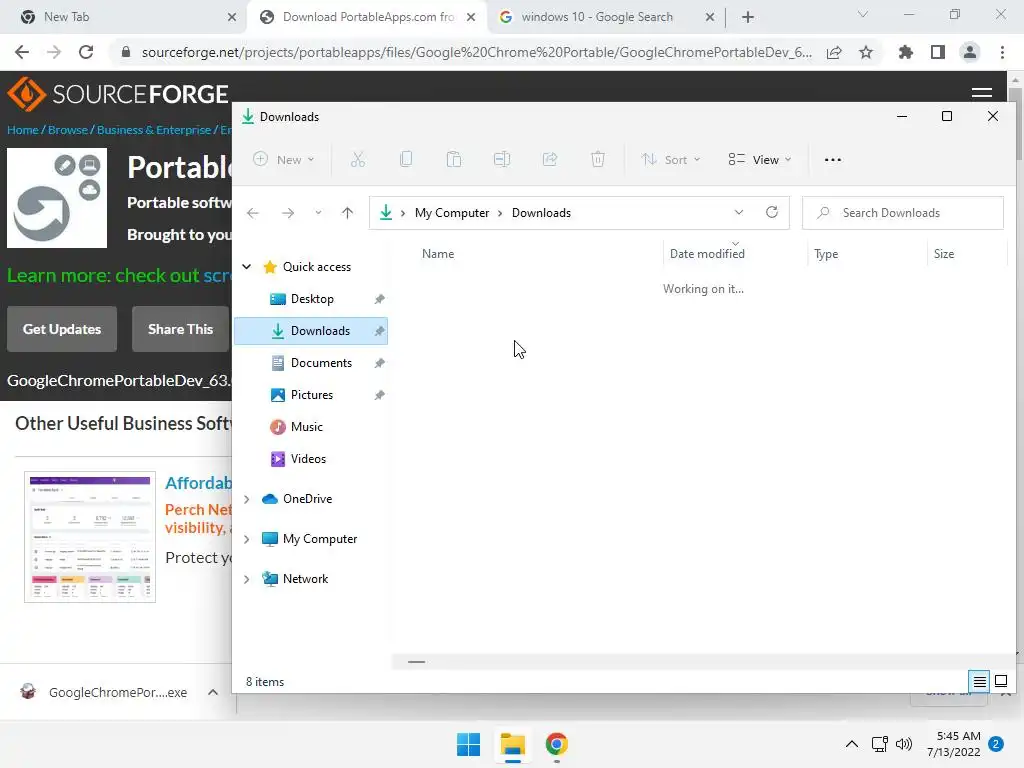Go up one folder level in Explorer

pyautogui.click(x=347, y=213)
